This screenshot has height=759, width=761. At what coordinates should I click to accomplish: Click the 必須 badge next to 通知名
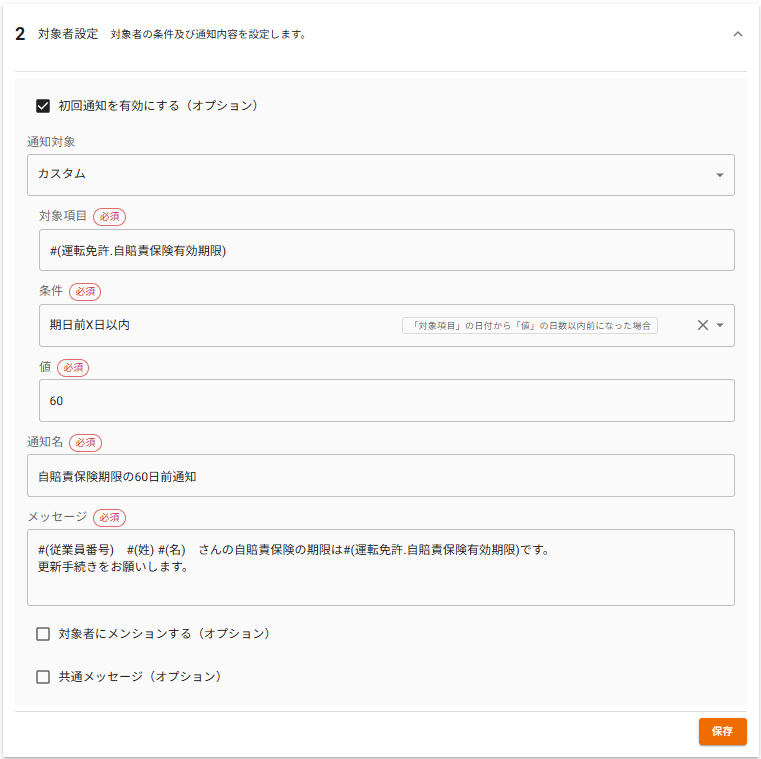point(85,443)
